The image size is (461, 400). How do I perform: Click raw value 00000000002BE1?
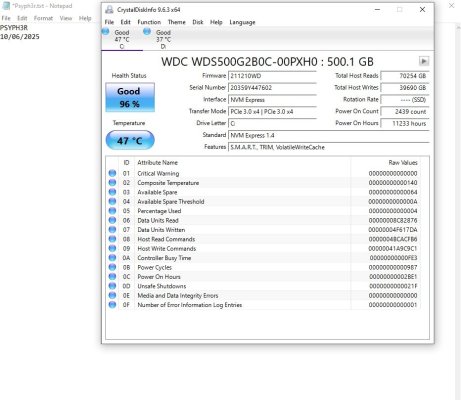coord(393,277)
